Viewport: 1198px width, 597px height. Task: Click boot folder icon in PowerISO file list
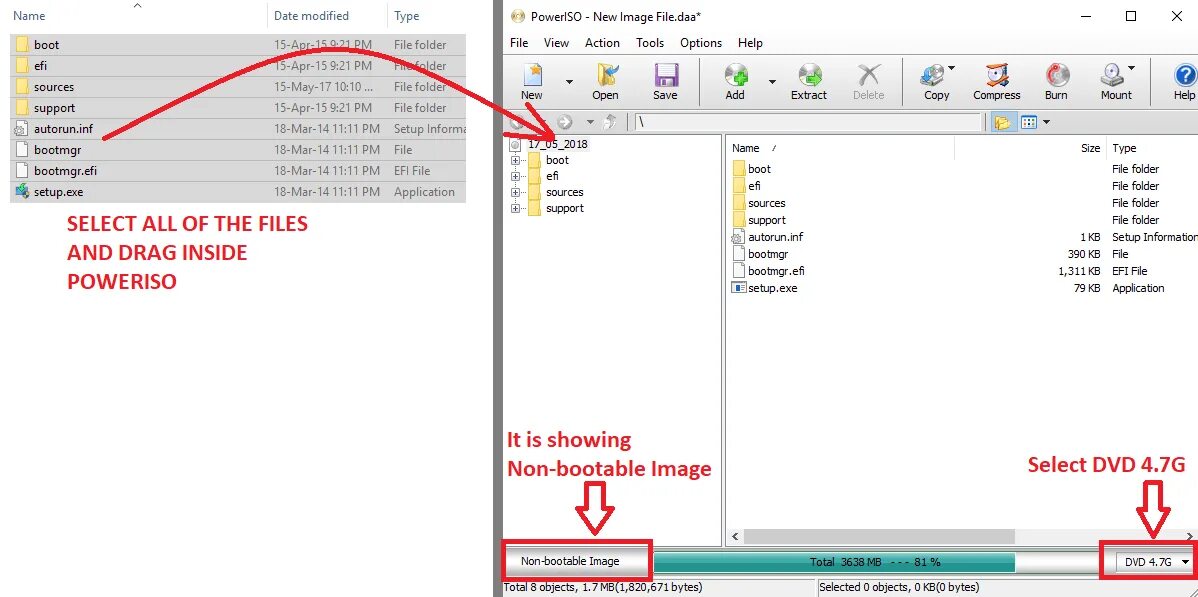[738, 169]
